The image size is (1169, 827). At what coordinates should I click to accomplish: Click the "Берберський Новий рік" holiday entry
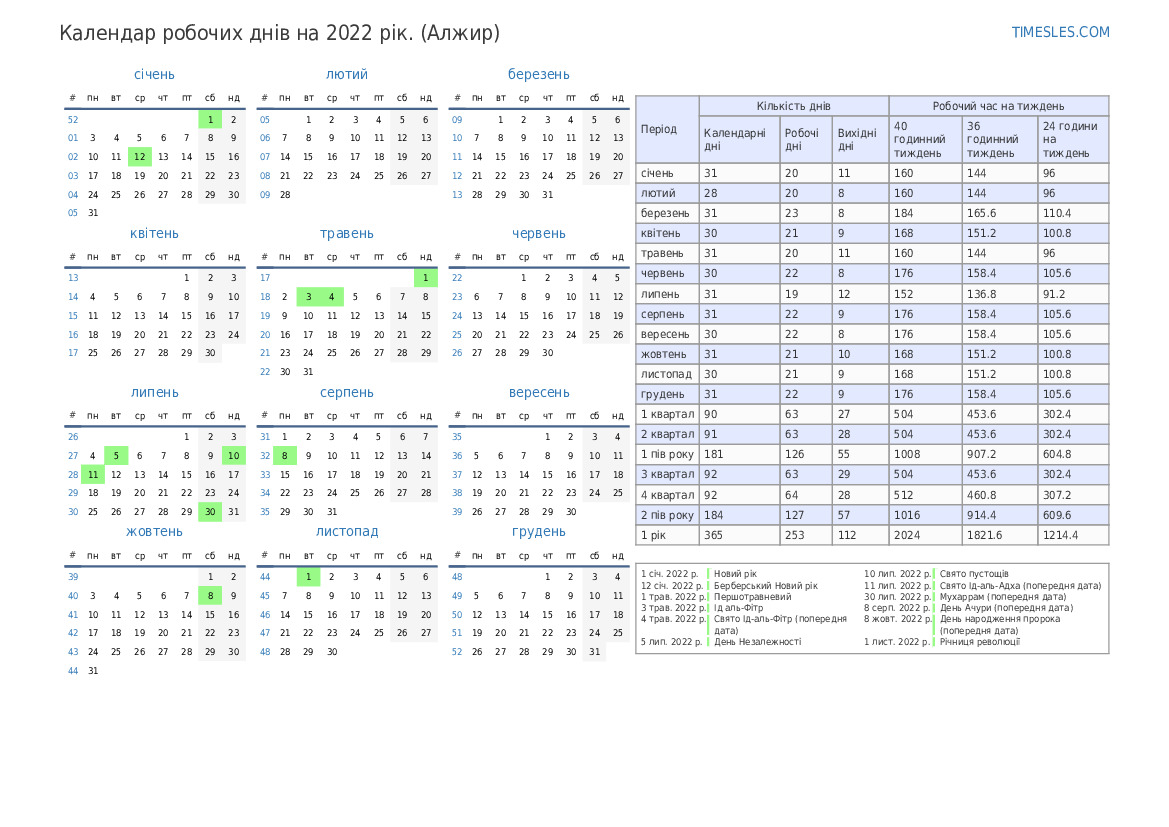766,585
